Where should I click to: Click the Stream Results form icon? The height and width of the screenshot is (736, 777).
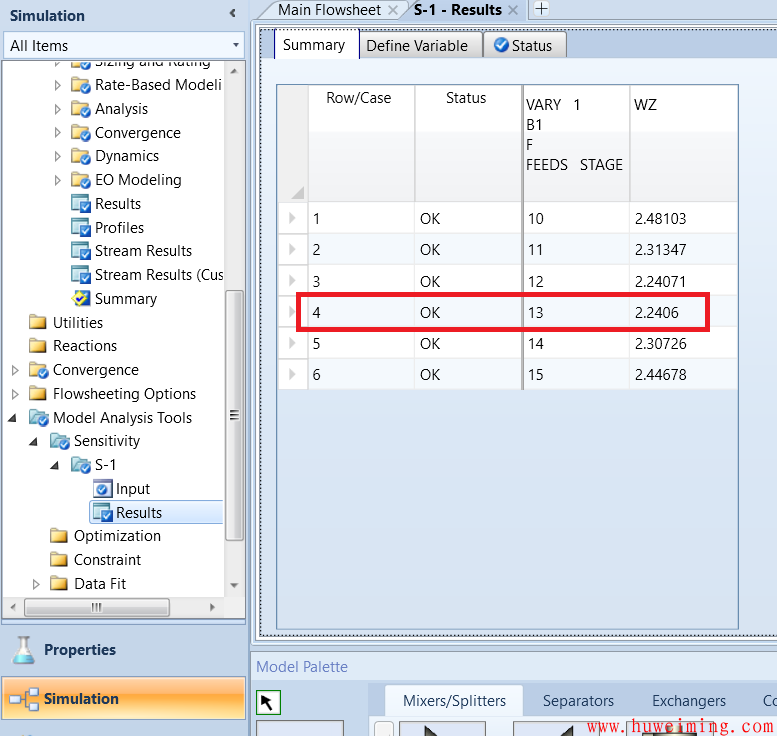(x=81, y=251)
